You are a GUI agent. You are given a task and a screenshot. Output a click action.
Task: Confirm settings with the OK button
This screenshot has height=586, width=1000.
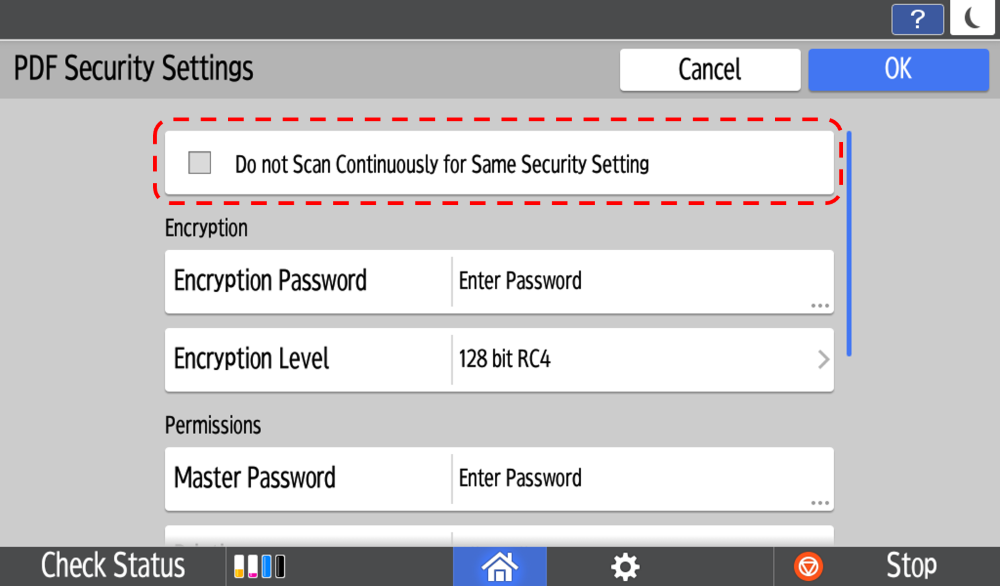(x=898, y=69)
